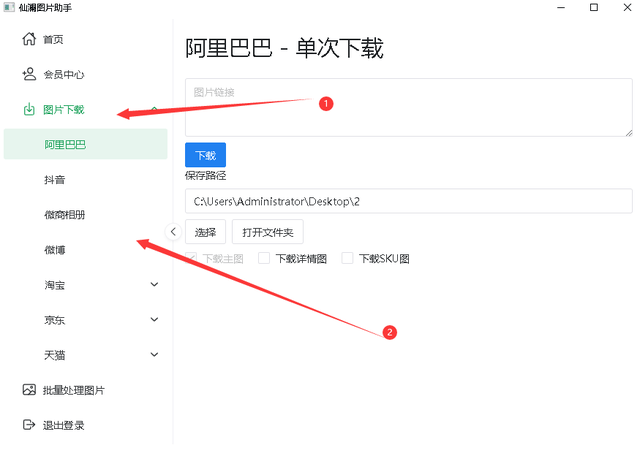The image size is (640, 475).
Task: Click the green image download icon
Action: coord(29,109)
